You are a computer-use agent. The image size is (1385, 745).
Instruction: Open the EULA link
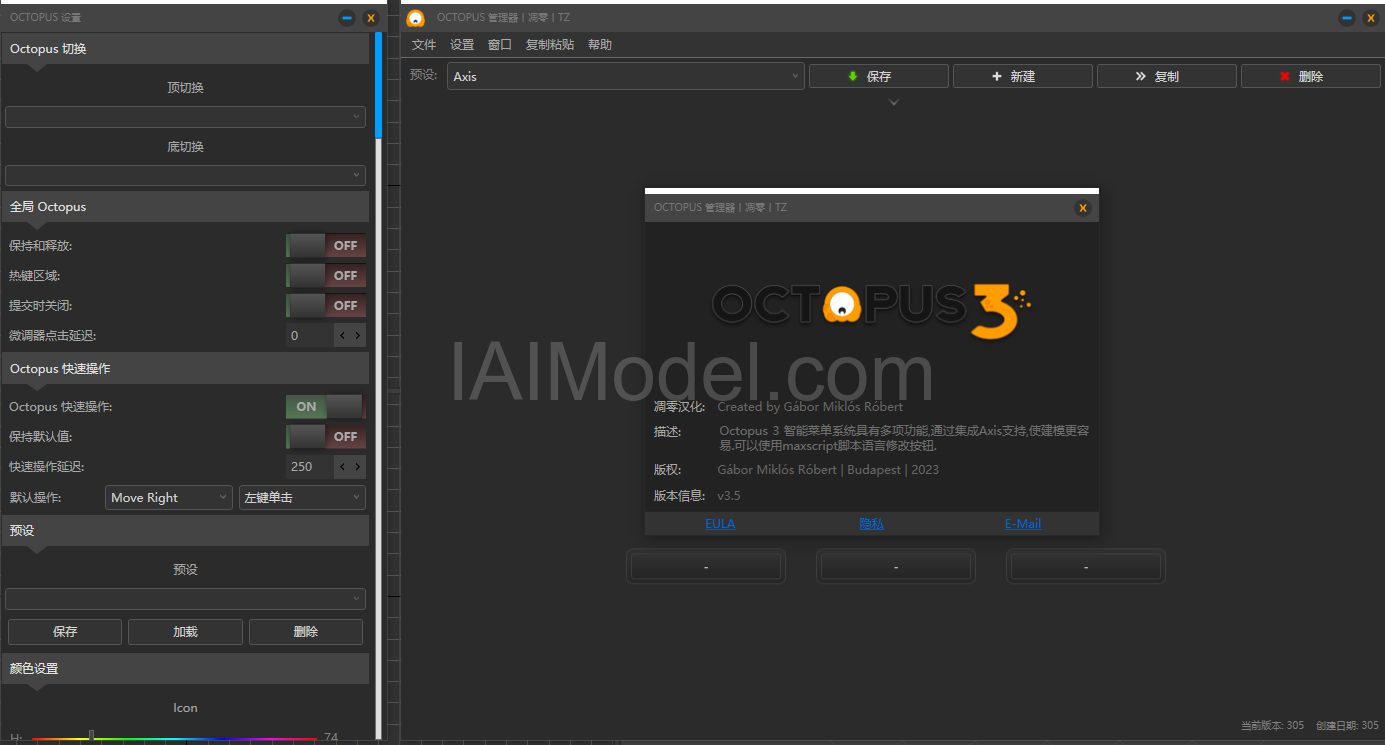tap(720, 524)
